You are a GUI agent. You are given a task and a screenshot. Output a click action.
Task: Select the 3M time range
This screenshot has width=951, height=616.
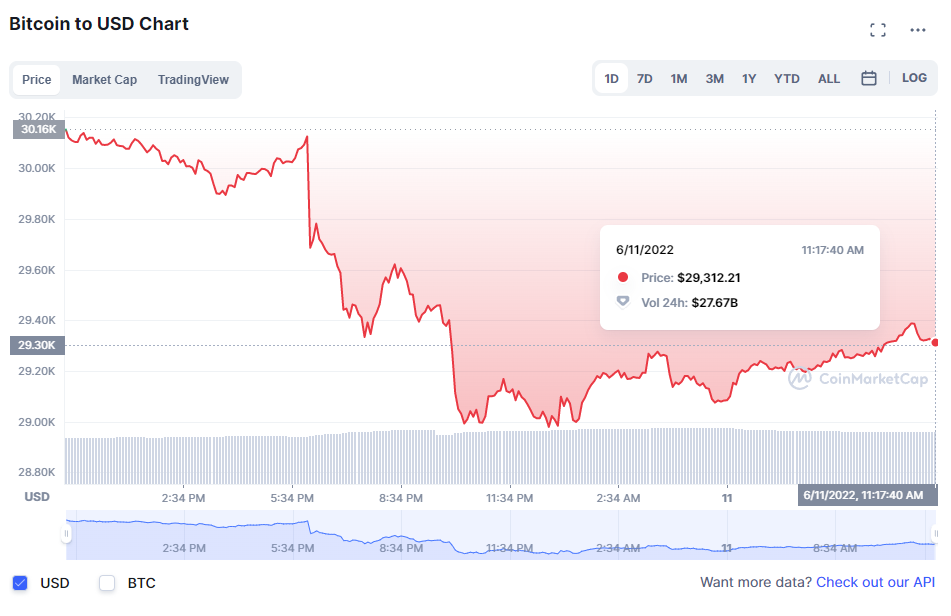pos(714,79)
